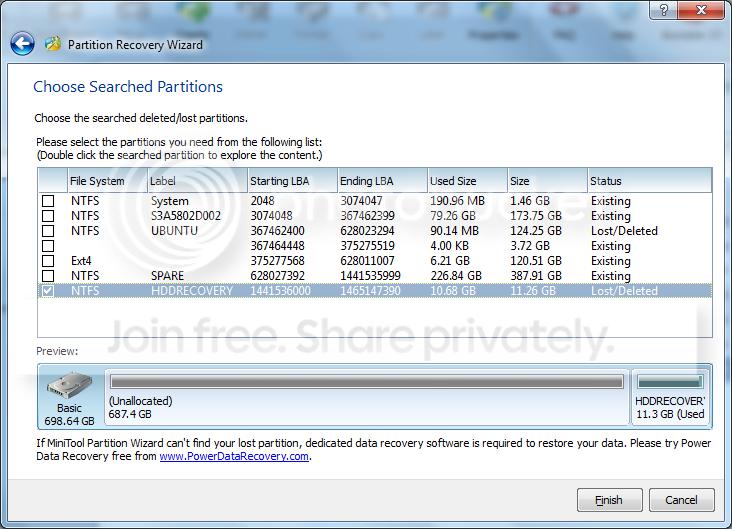Sort by Starting LBA column header
732x529 pixels.
point(292,181)
